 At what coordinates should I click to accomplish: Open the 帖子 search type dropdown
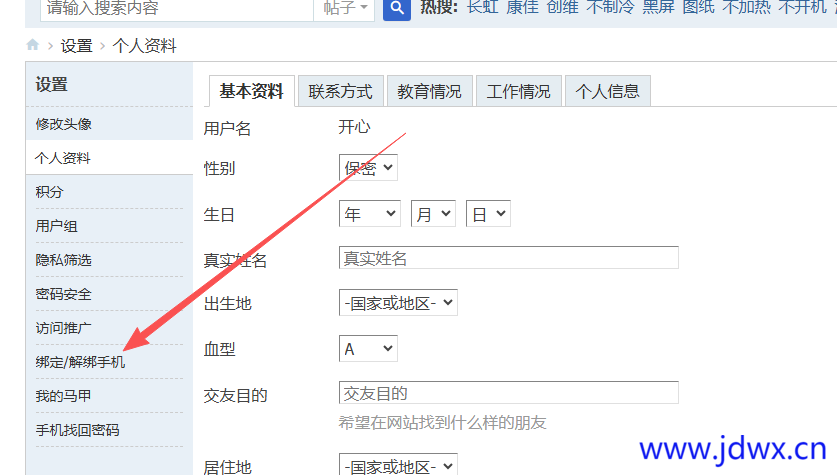click(x=347, y=9)
